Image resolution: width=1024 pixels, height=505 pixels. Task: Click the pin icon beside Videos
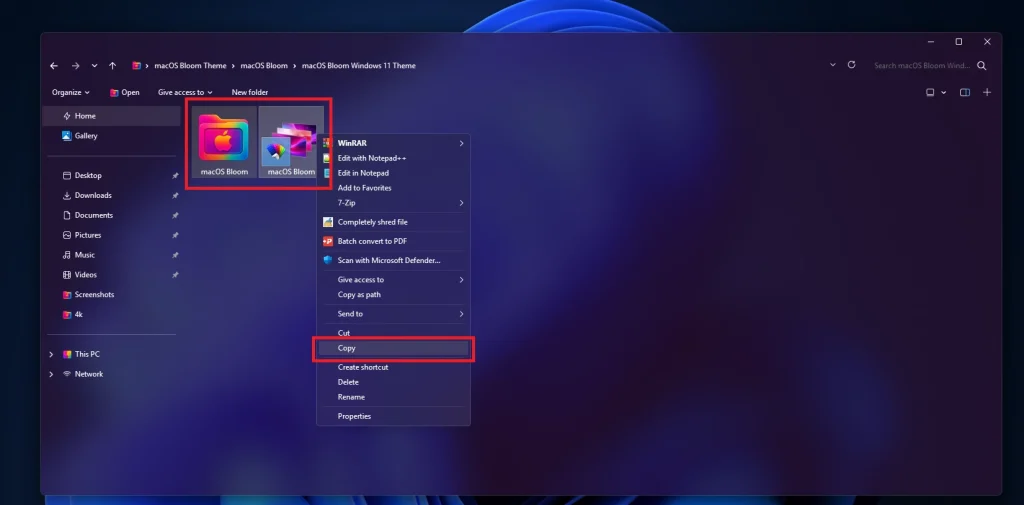pyautogui.click(x=175, y=275)
